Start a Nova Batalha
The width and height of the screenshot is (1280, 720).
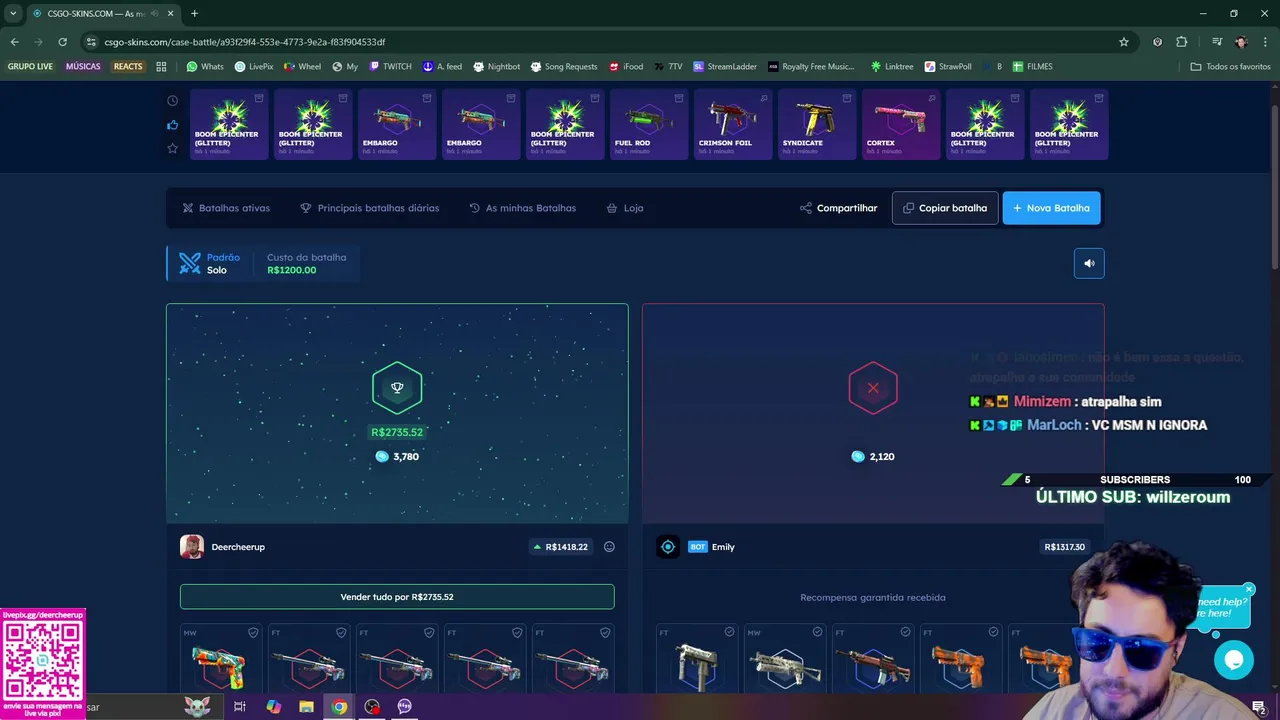pos(1051,208)
